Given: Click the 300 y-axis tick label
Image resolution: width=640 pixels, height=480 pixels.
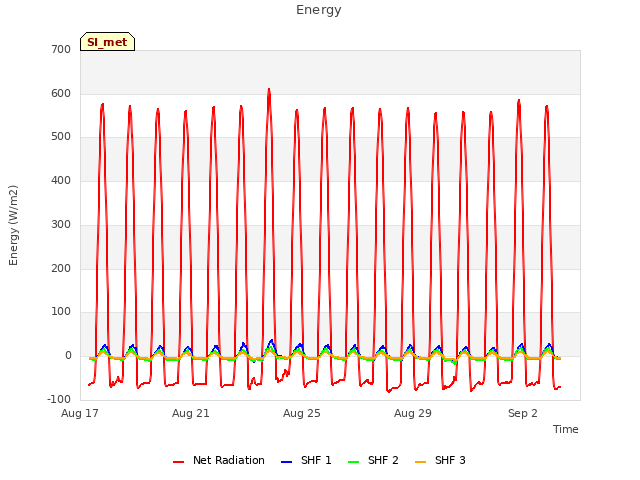Looking at the screenshot, I should [x=61, y=224].
